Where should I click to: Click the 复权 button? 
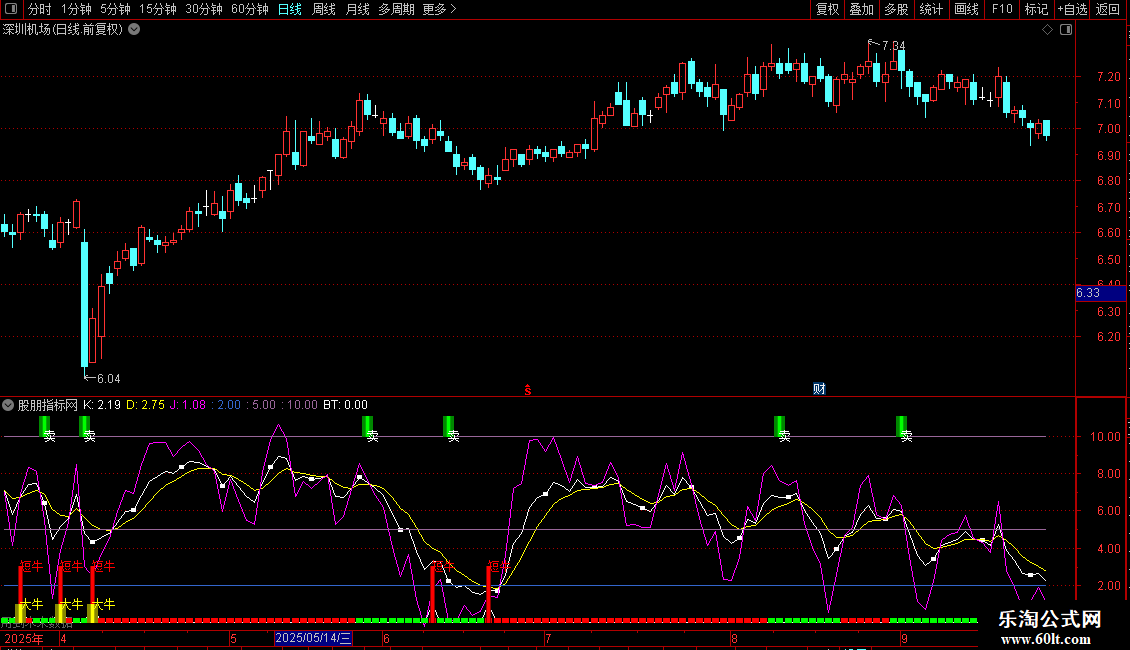(827, 10)
